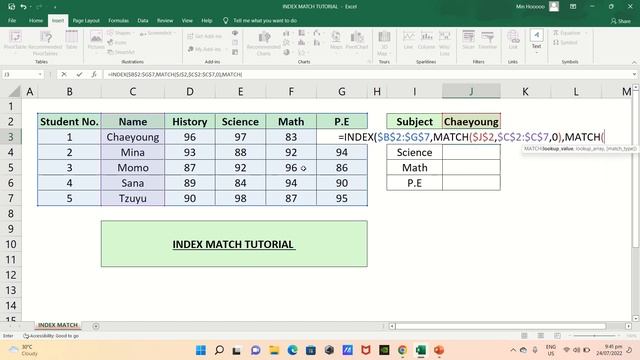
Task: Click taskbar Search icon
Action: (219, 350)
